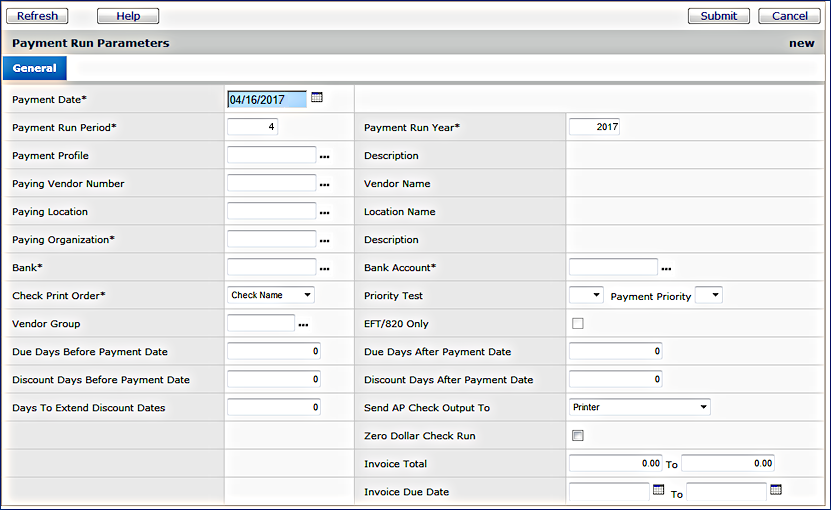This screenshot has height=510, width=831.
Task: Open the Payment Date calendar picker
Action: (x=317, y=98)
